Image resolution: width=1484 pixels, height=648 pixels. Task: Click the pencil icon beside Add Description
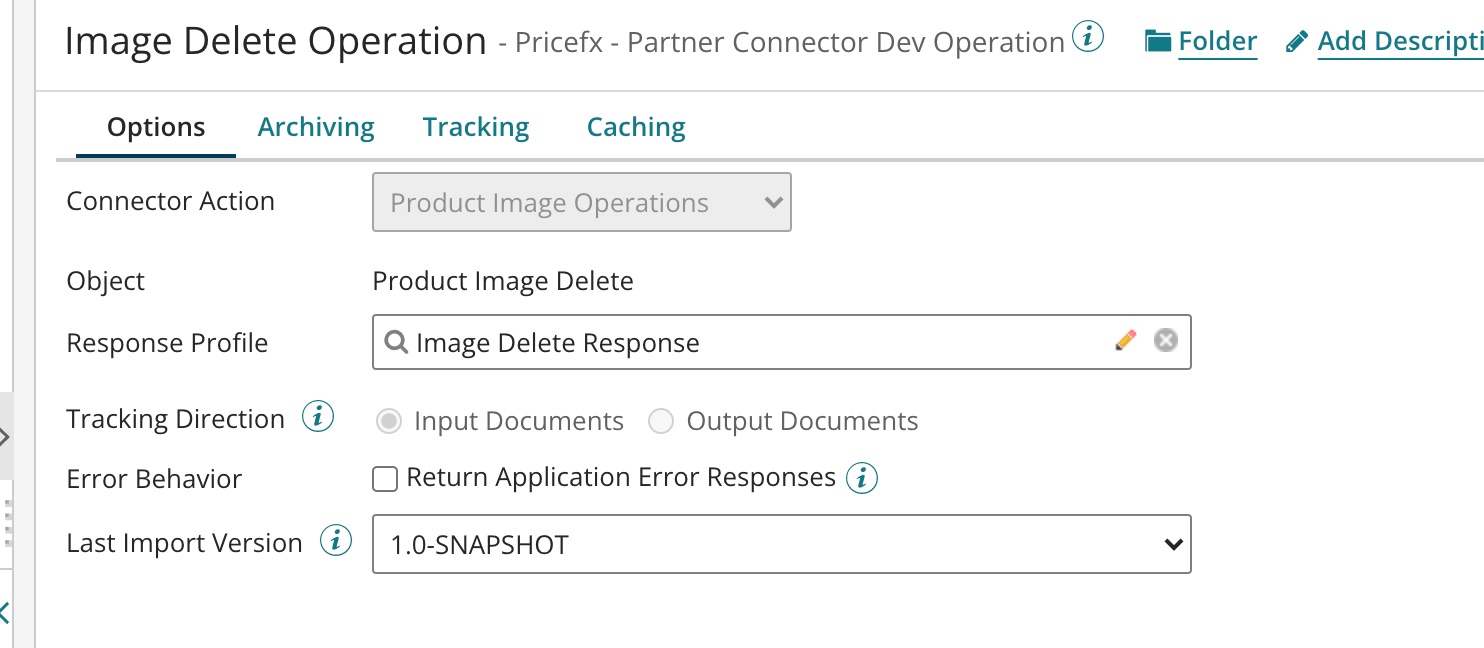pos(1296,42)
